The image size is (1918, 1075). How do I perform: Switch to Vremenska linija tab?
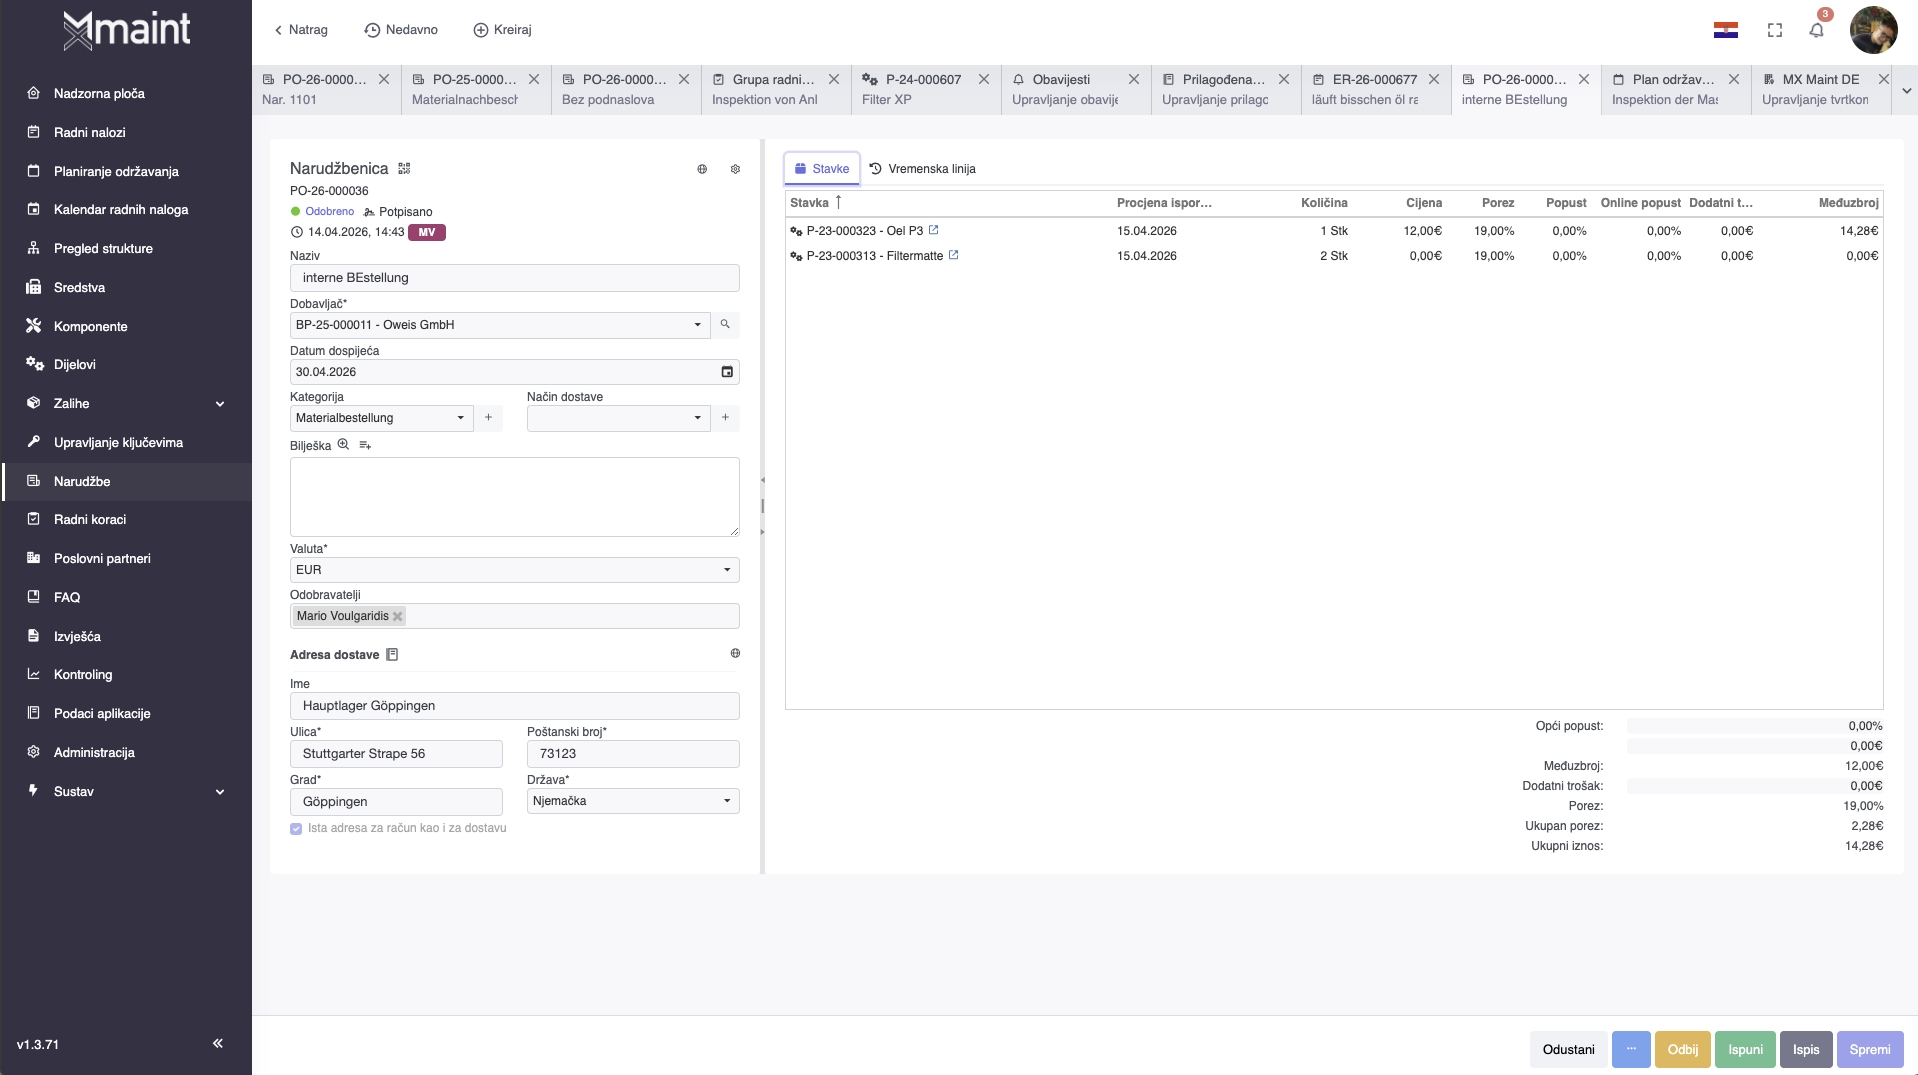(x=922, y=169)
